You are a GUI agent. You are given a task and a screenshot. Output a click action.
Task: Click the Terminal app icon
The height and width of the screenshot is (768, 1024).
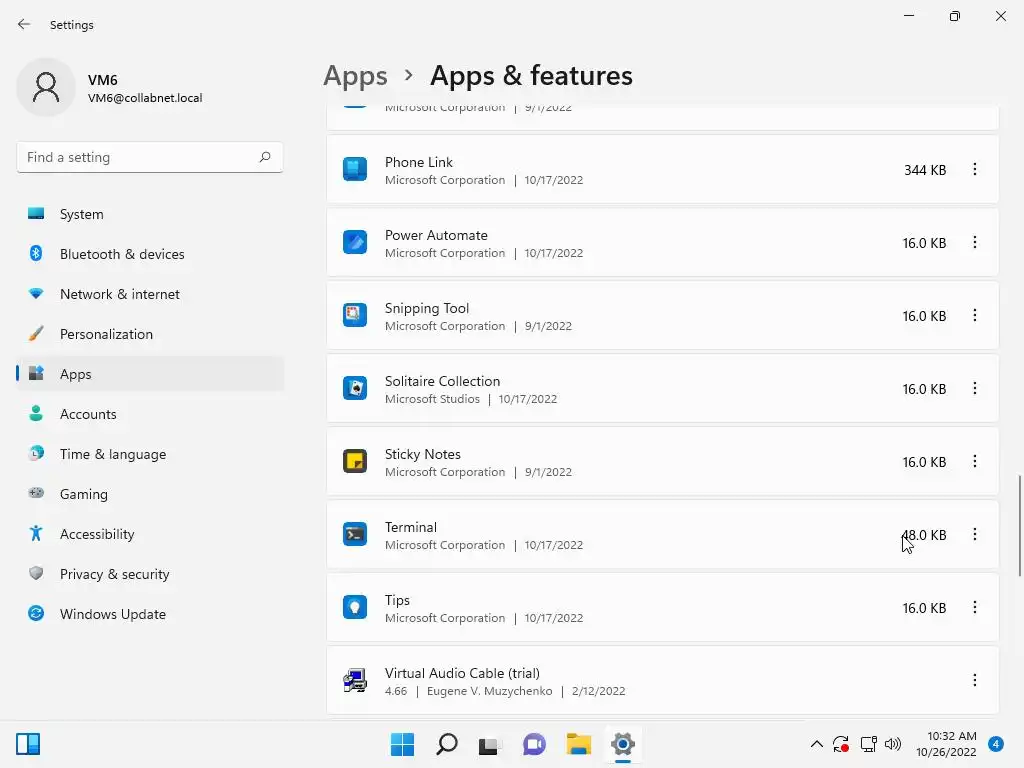[355, 535]
